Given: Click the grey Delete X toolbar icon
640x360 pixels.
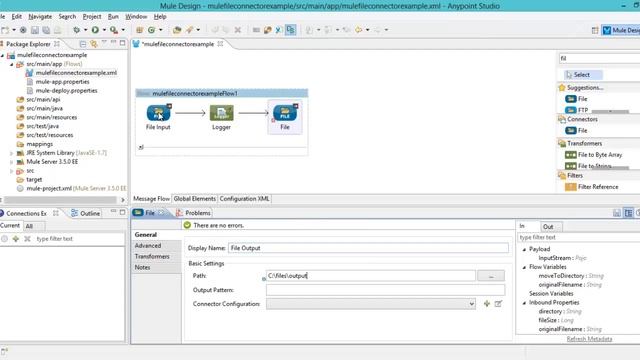Looking at the screenshot, I should point(238,30).
